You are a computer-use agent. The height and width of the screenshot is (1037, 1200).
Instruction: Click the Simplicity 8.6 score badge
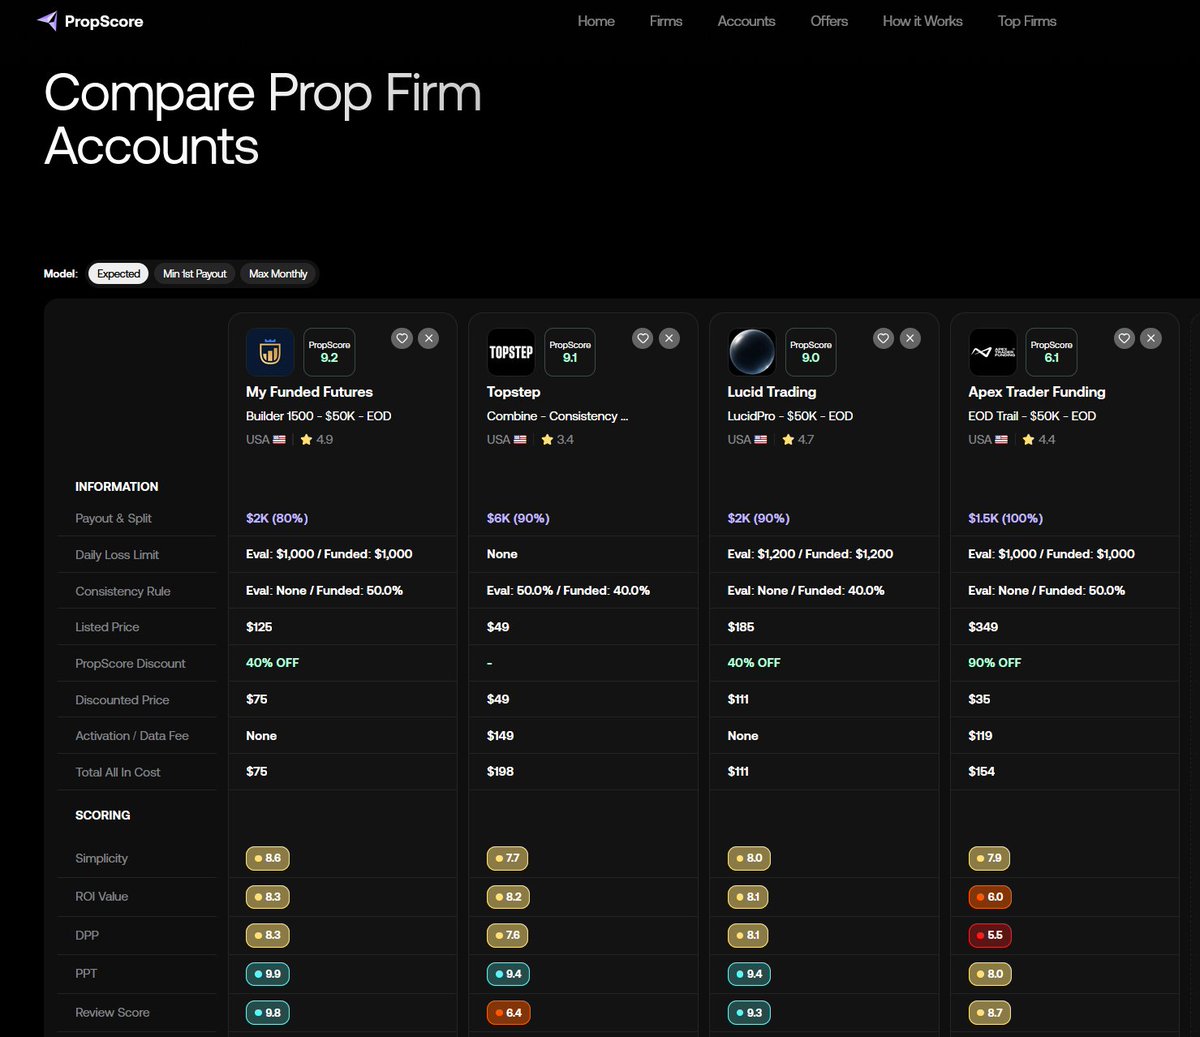[x=268, y=858]
